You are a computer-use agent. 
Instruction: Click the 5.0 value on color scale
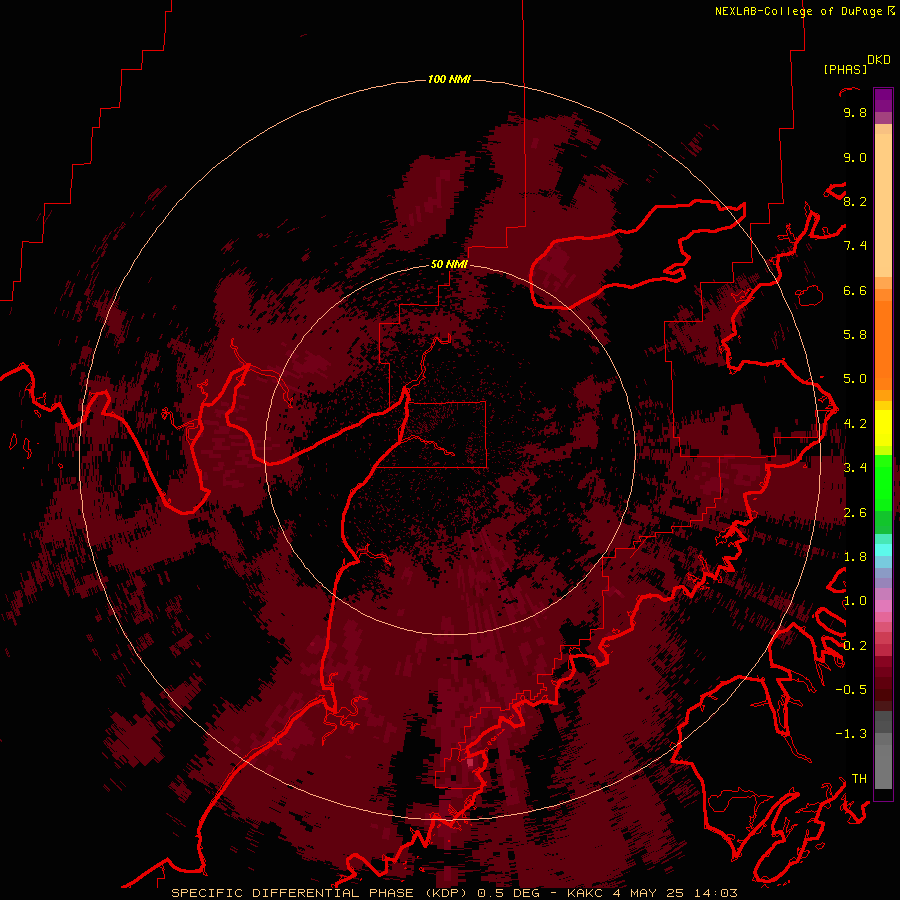click(855, 379)
